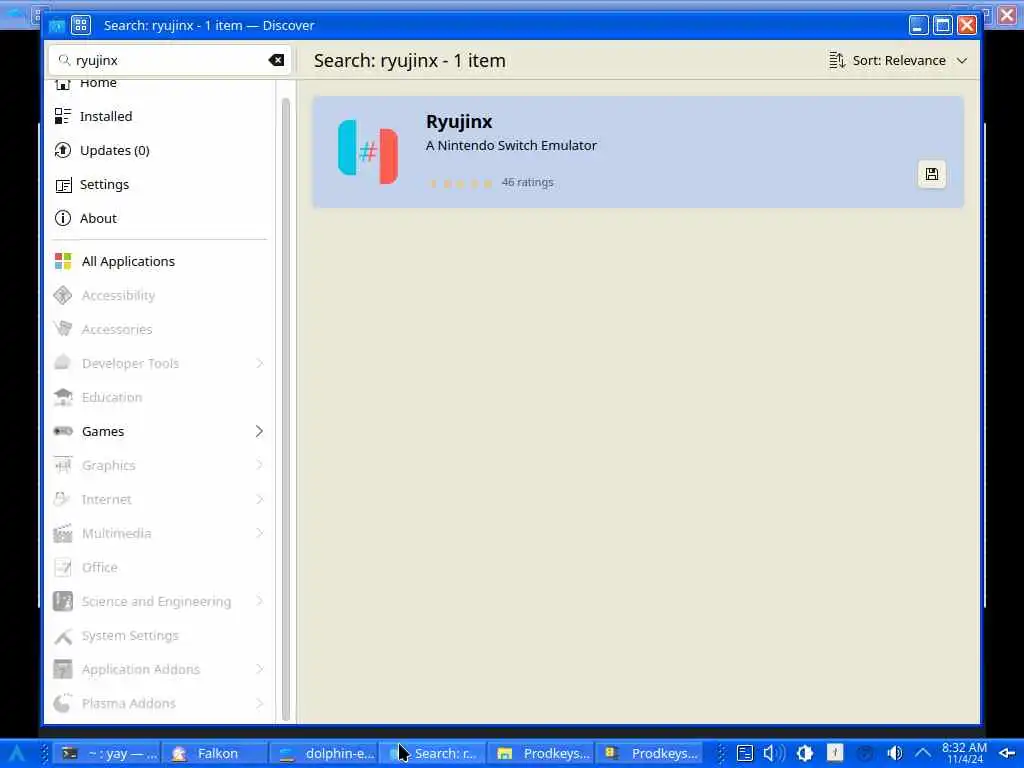This screenshot has width=1024, height=768.
Task: Select Multimedia category
Action: 159,533
